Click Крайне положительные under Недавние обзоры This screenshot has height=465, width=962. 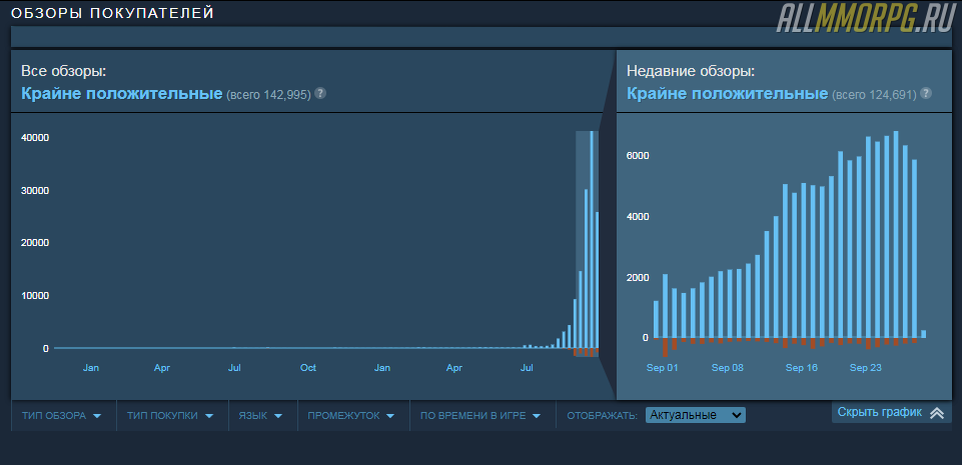[x=727, y=94]
